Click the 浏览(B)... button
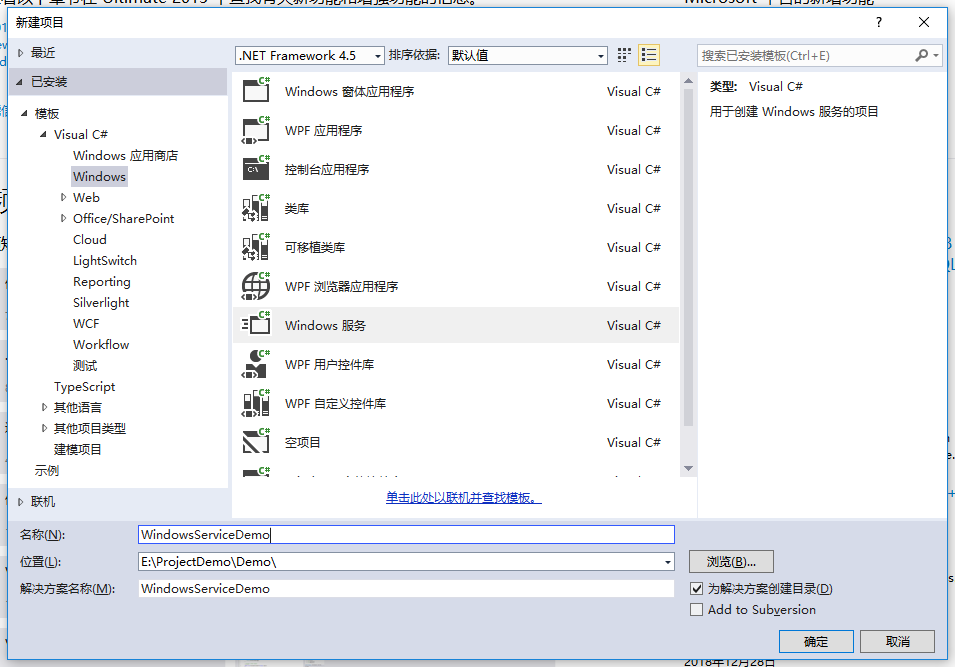 coord(731,562)
